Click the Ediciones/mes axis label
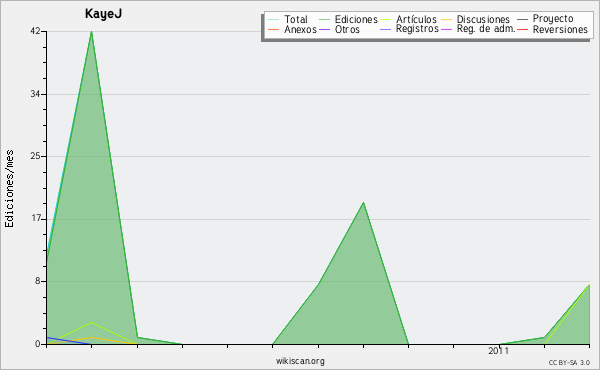Screen dimensions: 600x370 tap(9, 189)
